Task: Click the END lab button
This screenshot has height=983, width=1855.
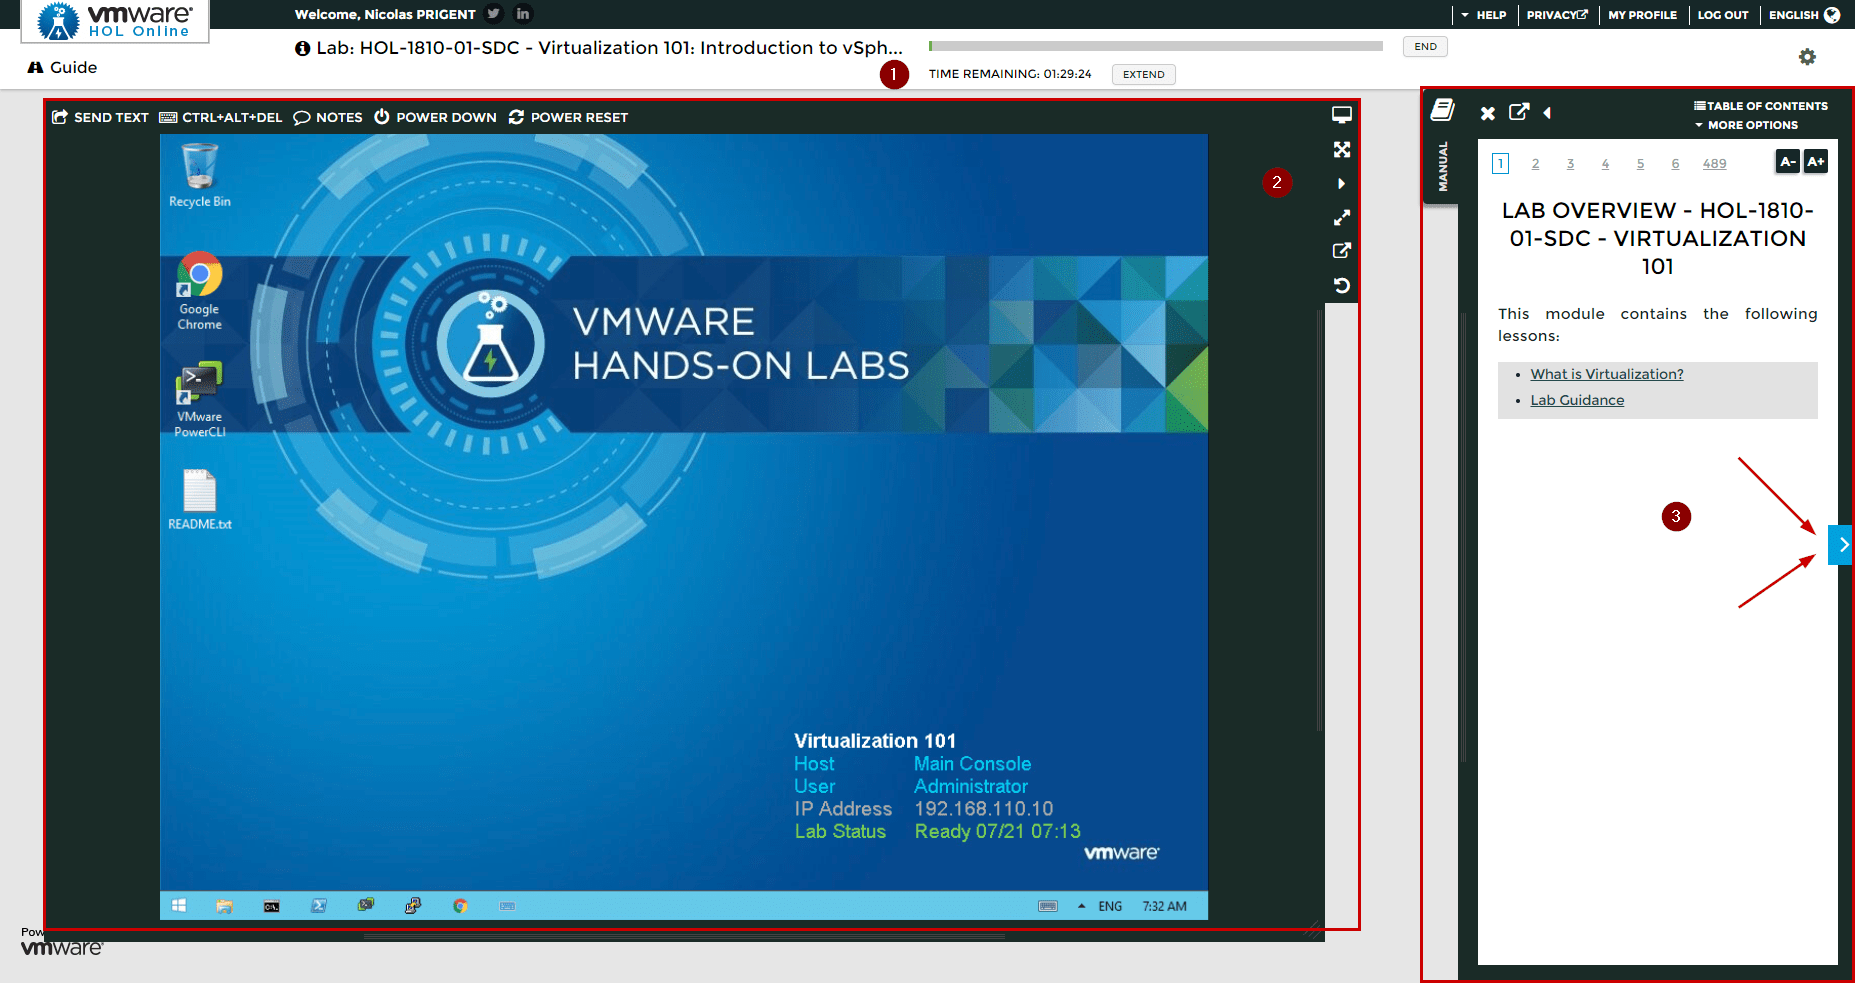Action: pos(1425,47)
